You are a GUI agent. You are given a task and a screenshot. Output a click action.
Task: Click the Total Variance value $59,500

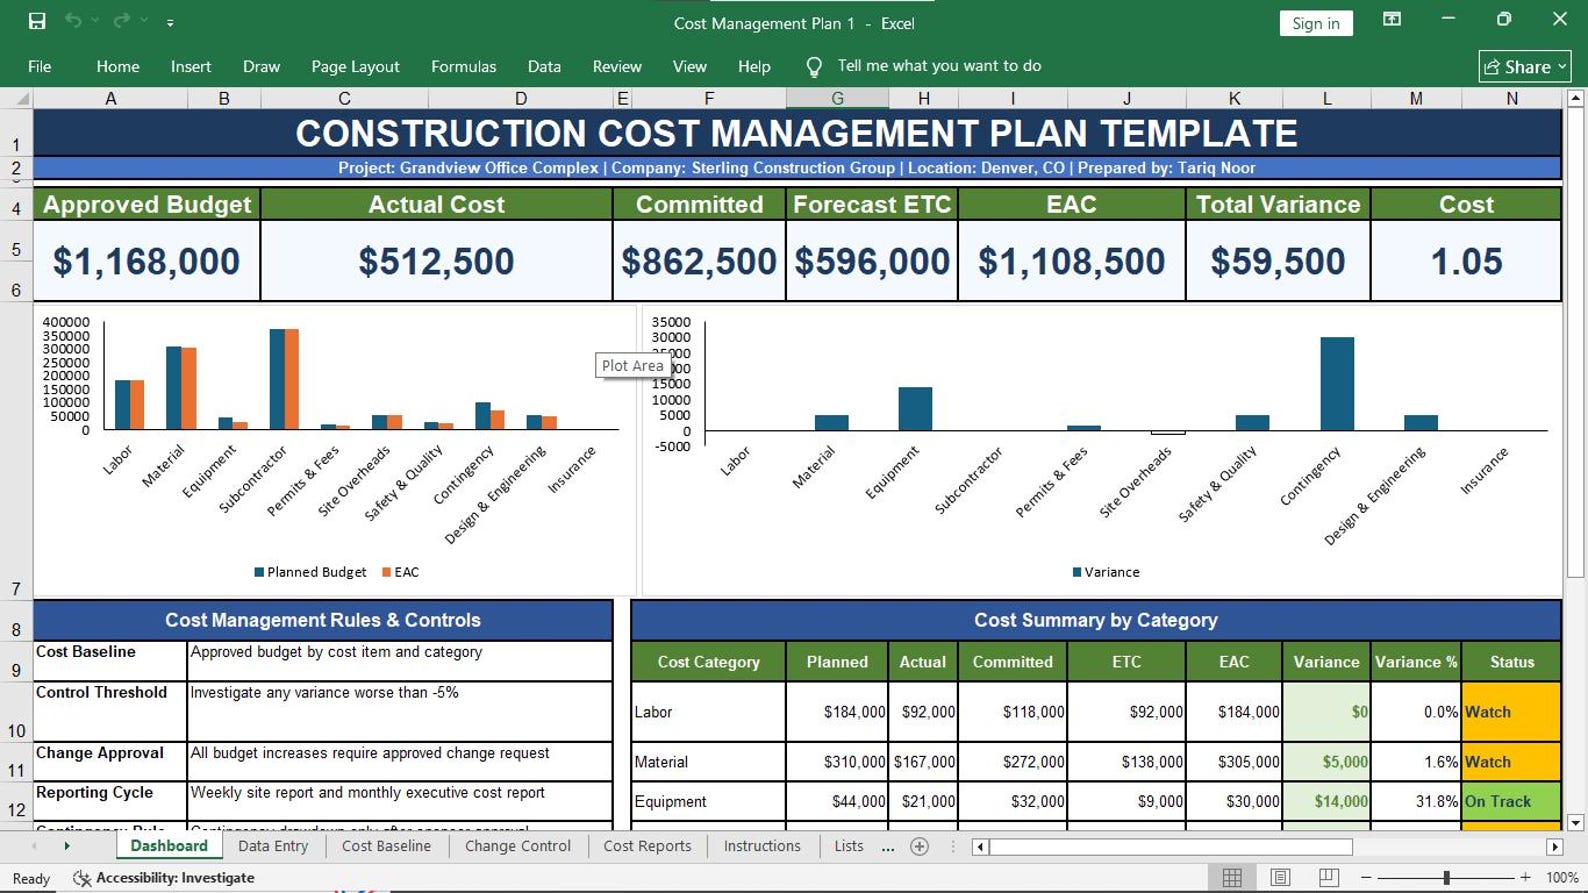(1277, 261)
